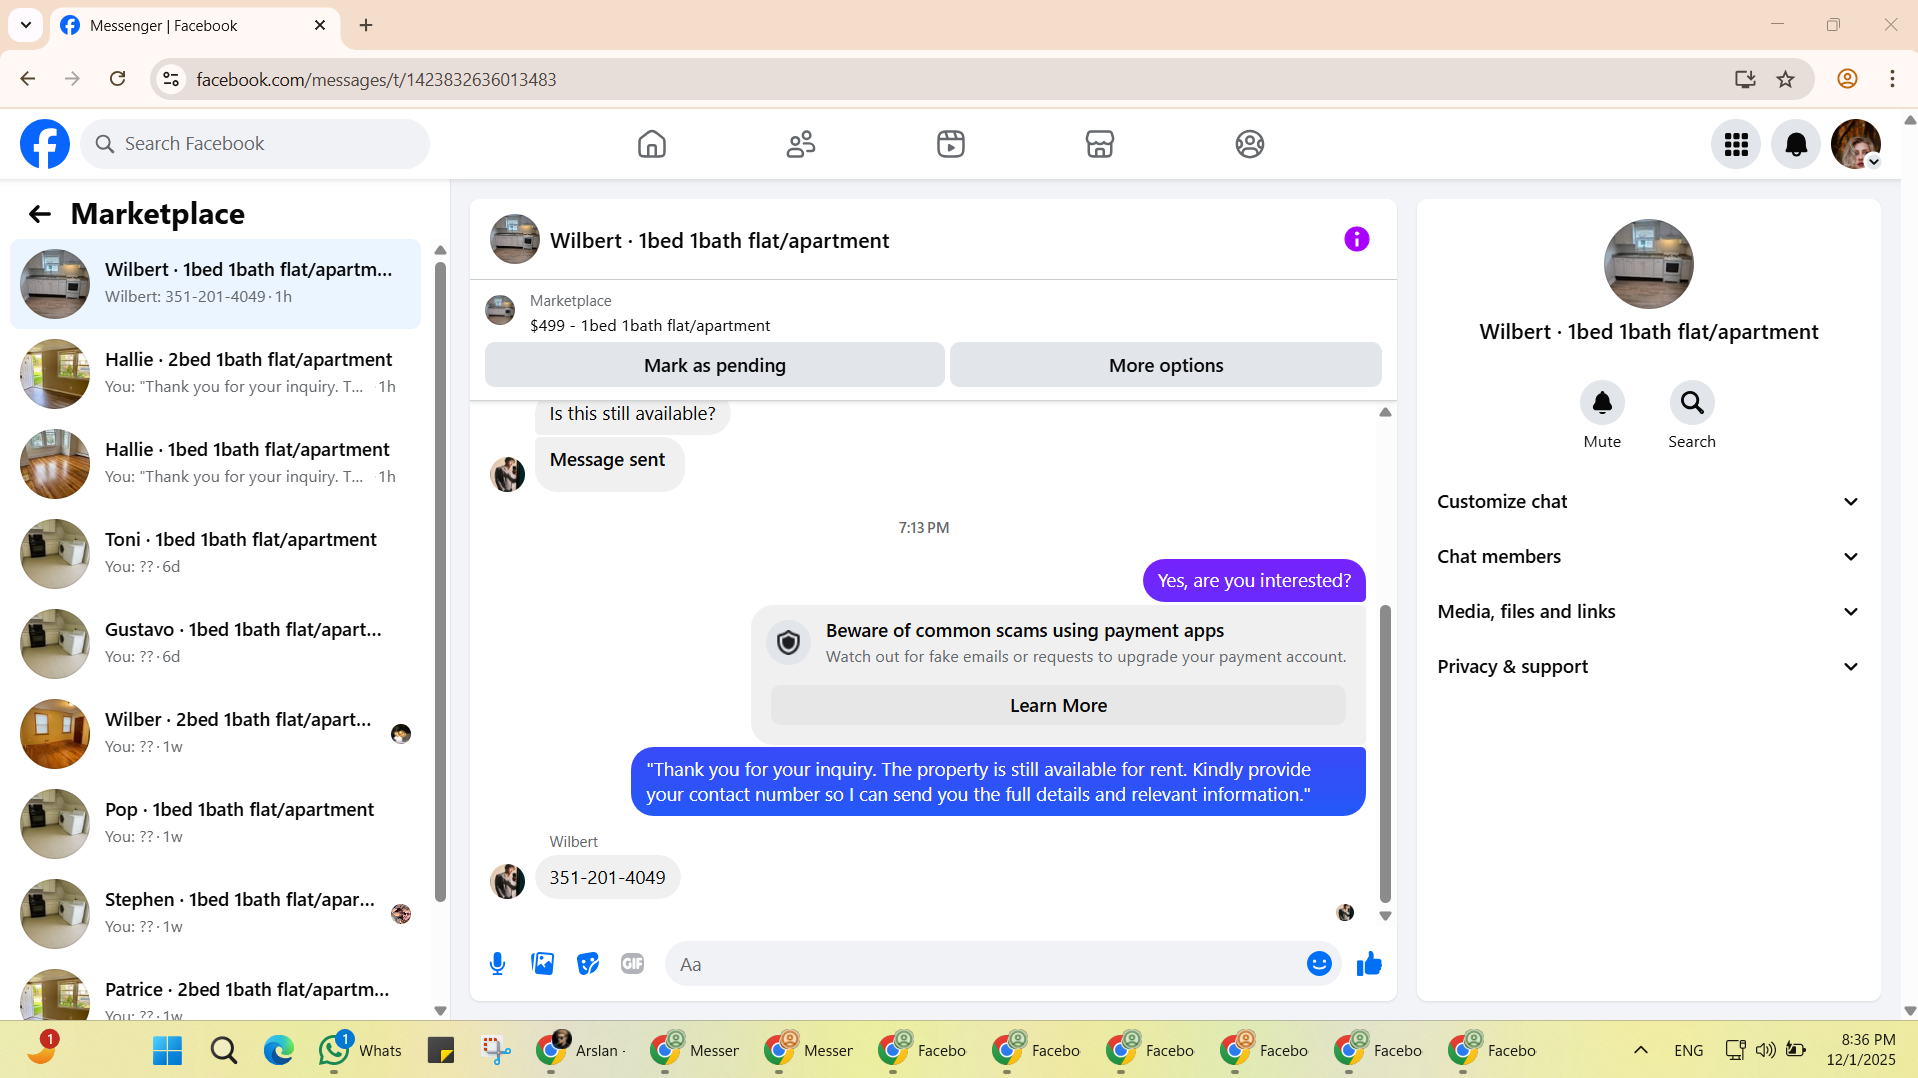Open Stephen 1bed 1bath conversation
Image resolution: width=1918 pixels, height=1078 pixels.
[x=215, y=914]
